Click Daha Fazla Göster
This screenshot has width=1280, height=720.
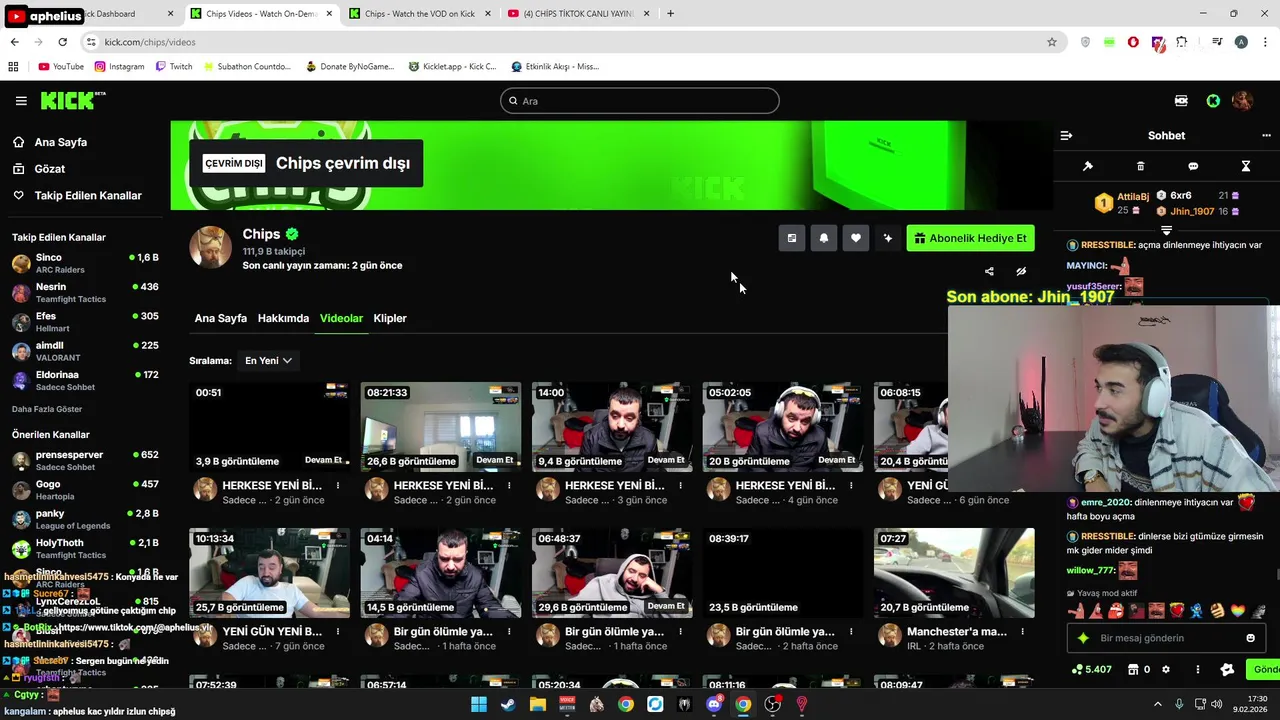[x=47, y=409]
